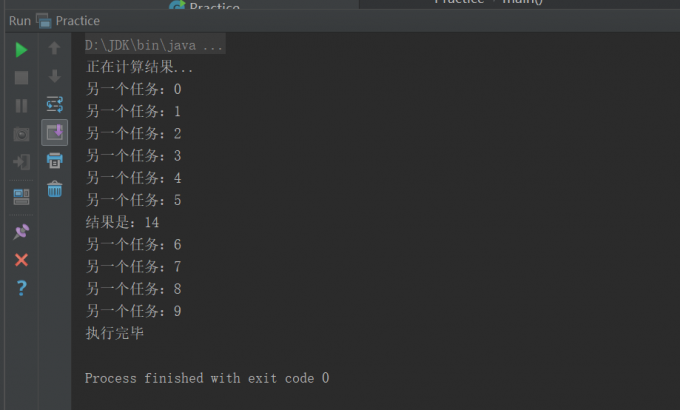
Task: Toggle the Pin Tab icon
Action: click(x=21, y=231)
